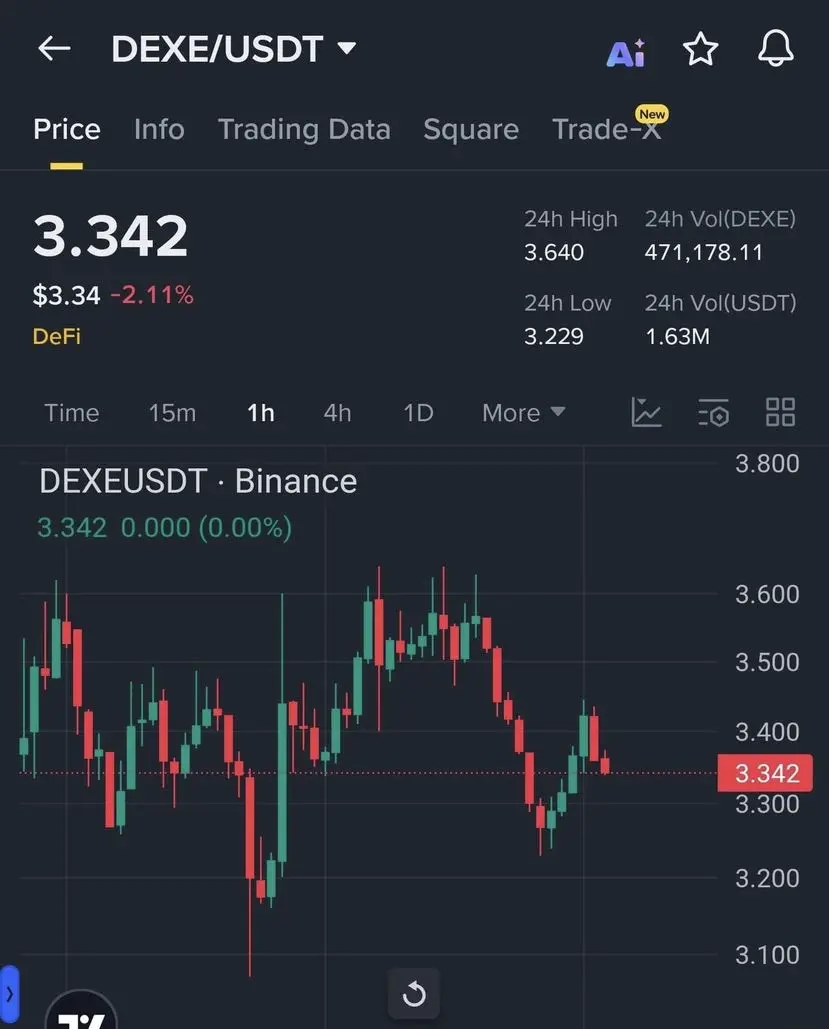Click the 3.342 current price label on axis
829x1029 pixels.
pos(765,773)
